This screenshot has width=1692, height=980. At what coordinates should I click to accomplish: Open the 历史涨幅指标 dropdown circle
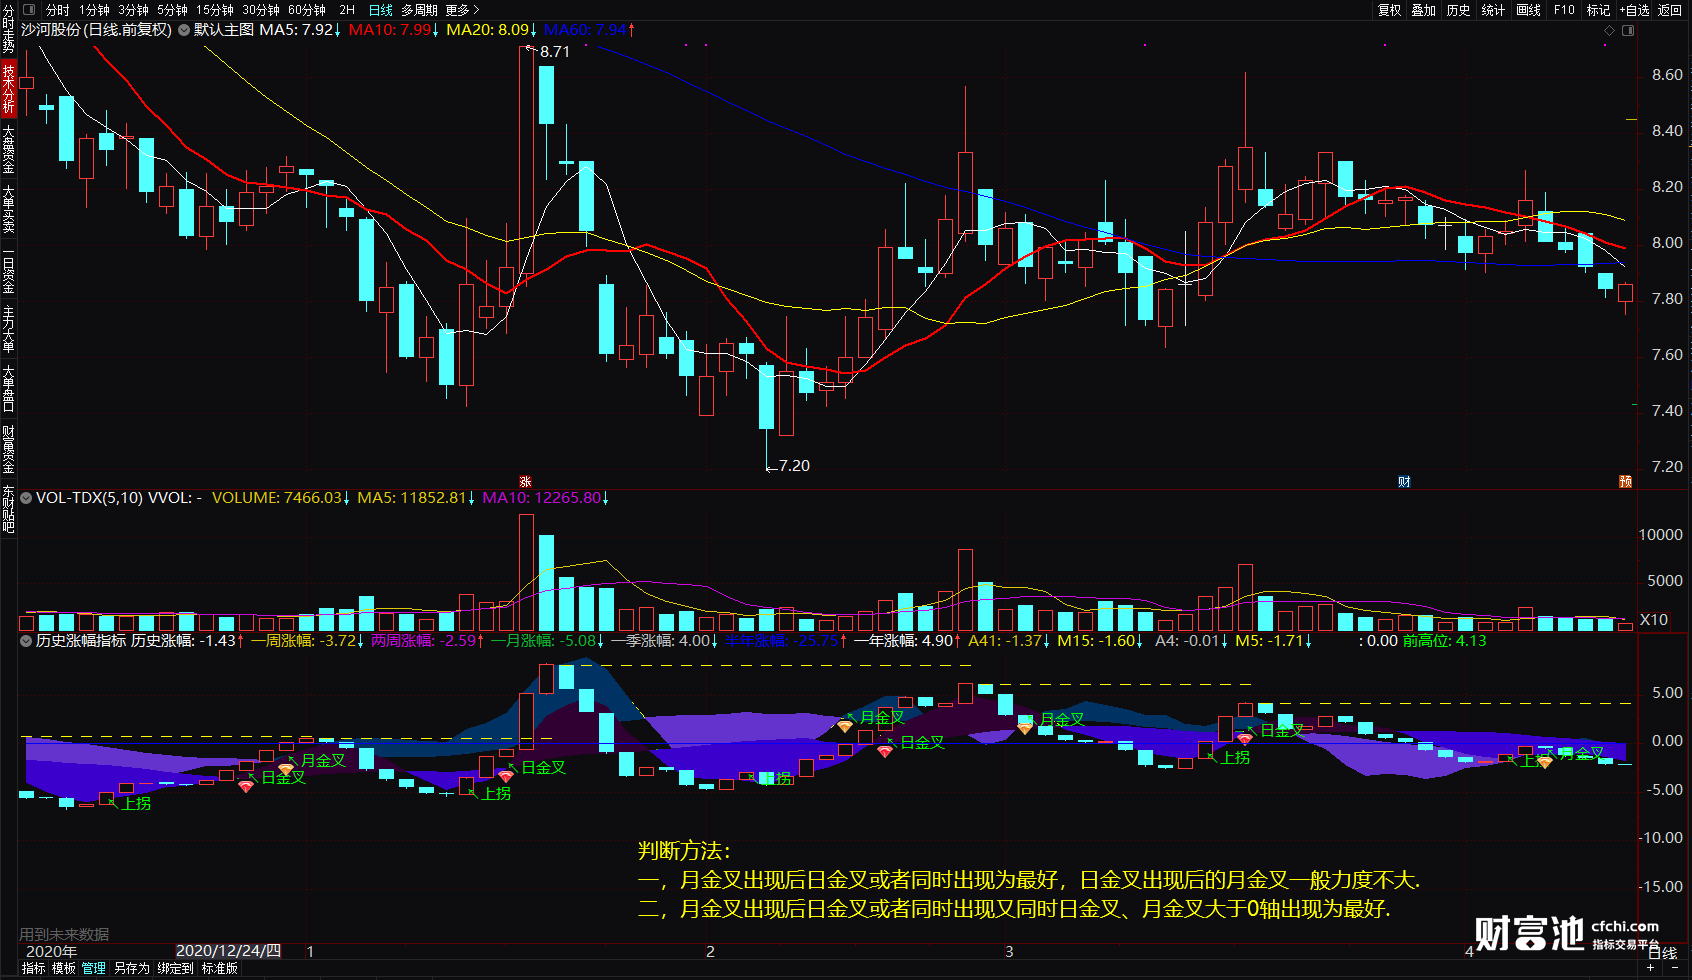[x=26, y=640]
